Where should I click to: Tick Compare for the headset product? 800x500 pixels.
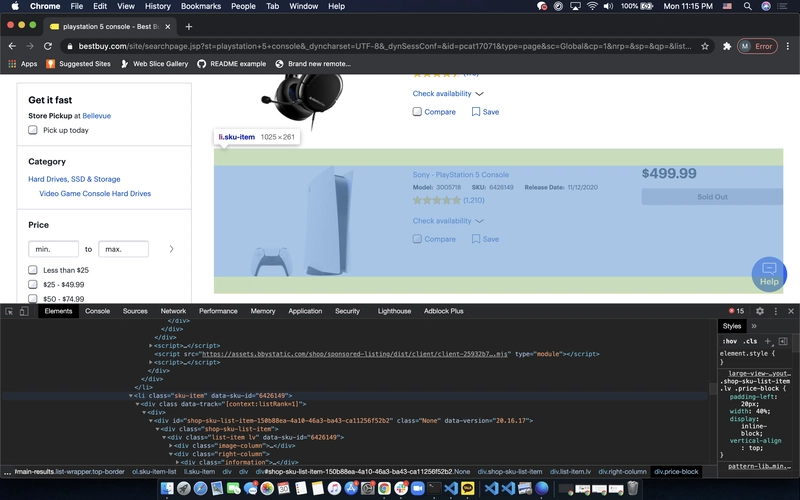point(417,112)
